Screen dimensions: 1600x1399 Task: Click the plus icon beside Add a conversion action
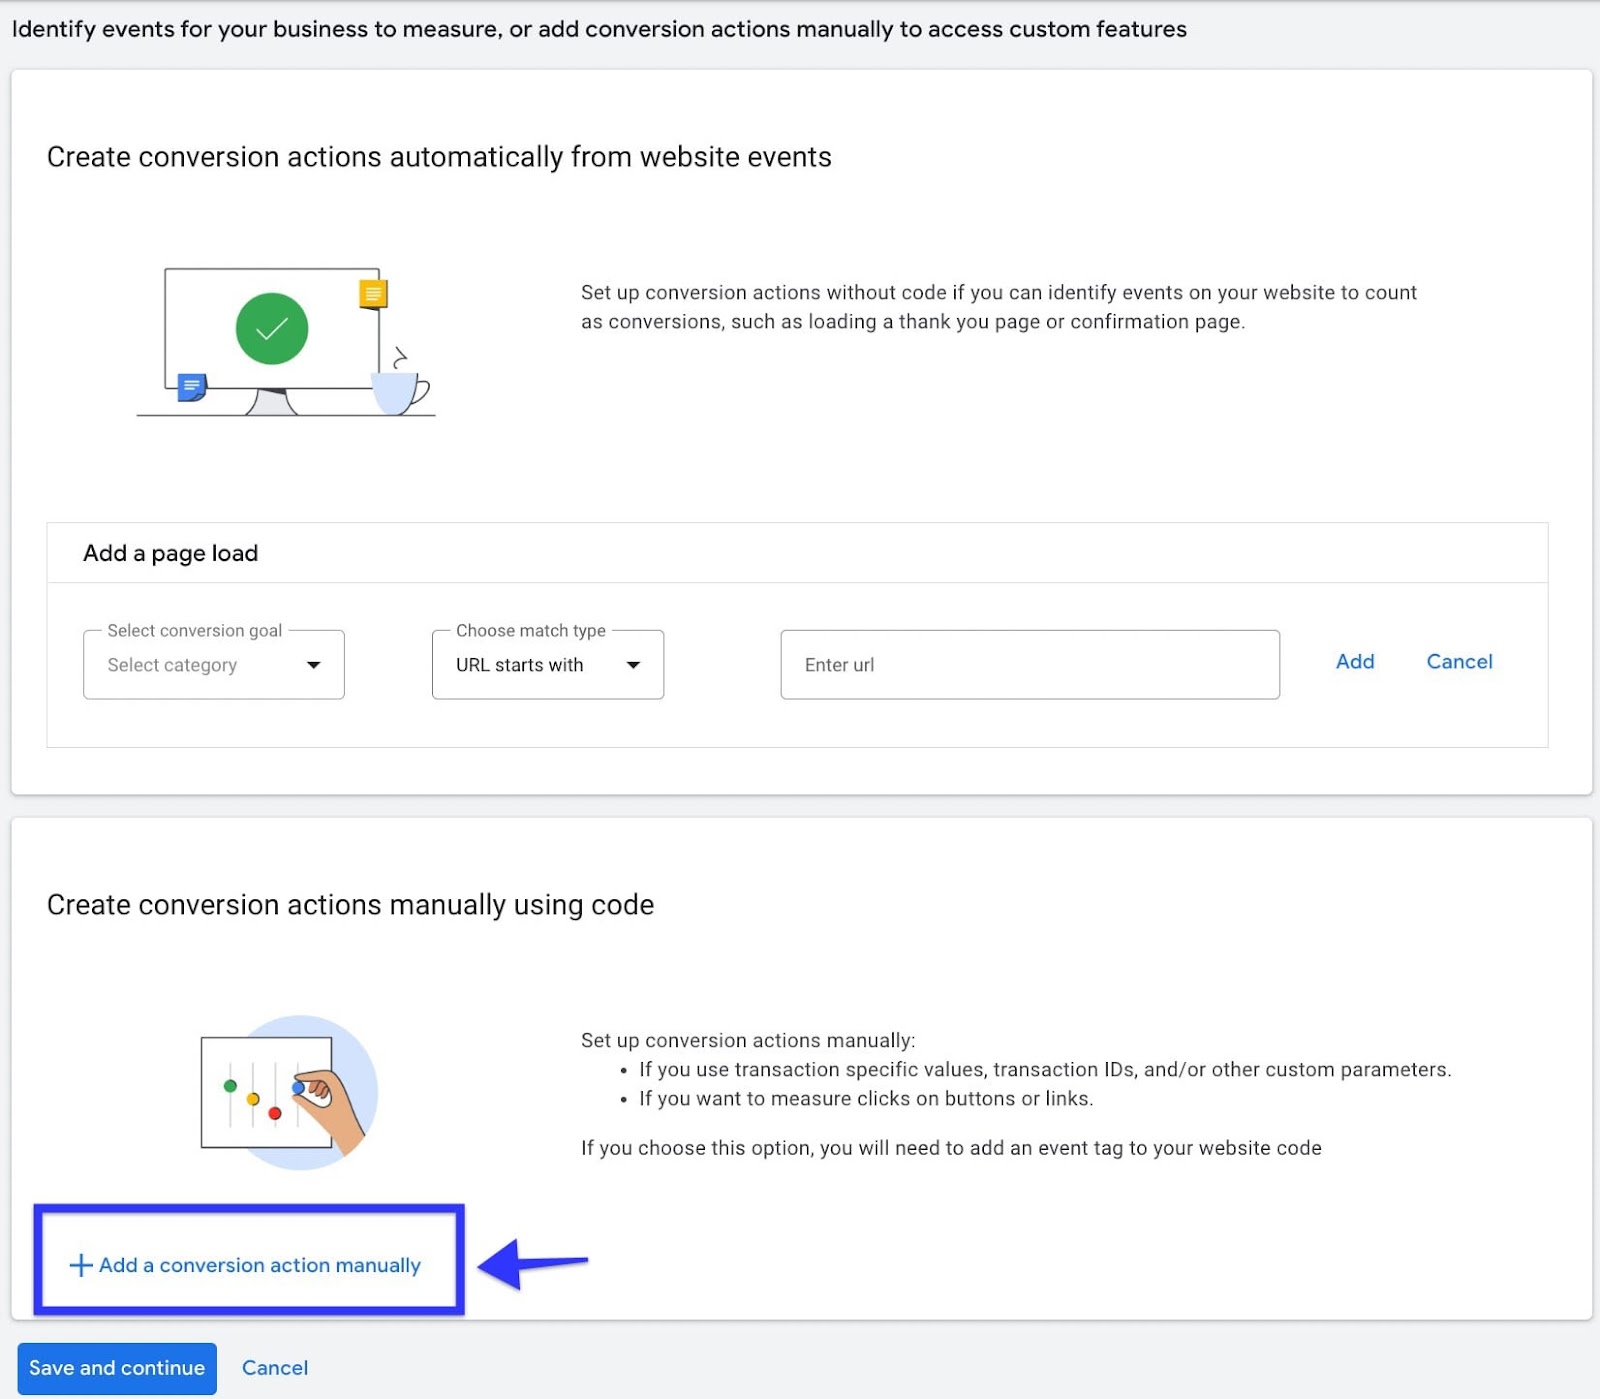(81, 1265)
